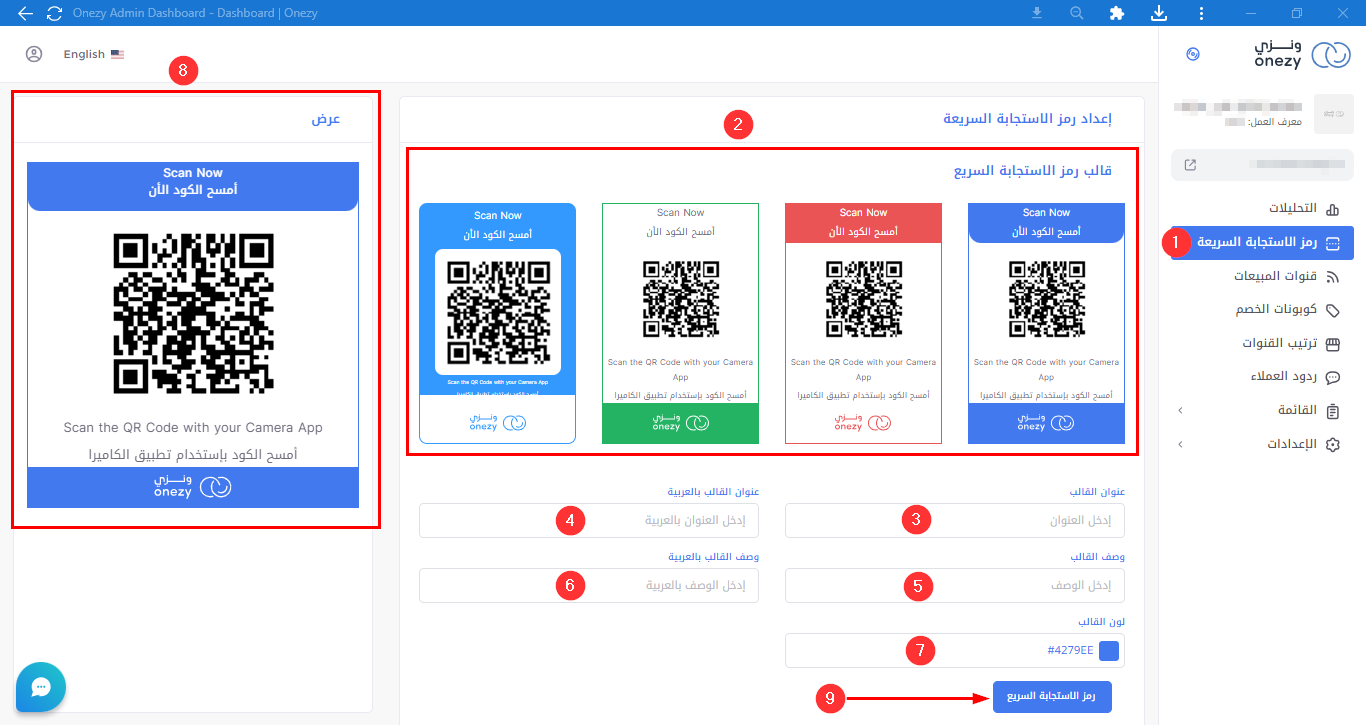The image size is (1366, 725).
Task: Click the sidebar collapse circle icon
Action: (x=1192, y=54)
